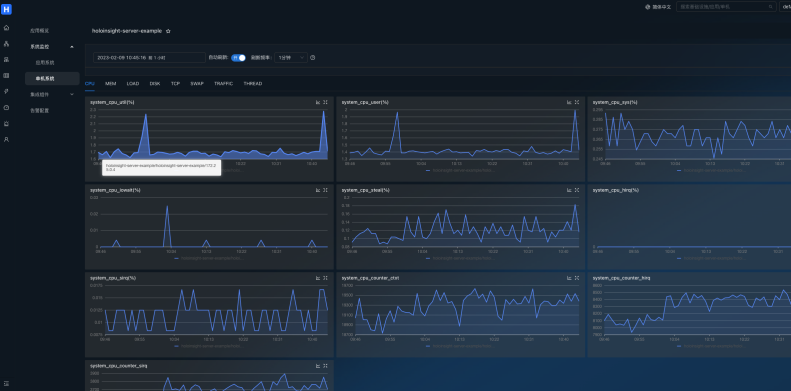The width and height of the screenshot is (791, 391).
Task: Collapse the 系统监控 sidebar group
Action: point(52,46)
